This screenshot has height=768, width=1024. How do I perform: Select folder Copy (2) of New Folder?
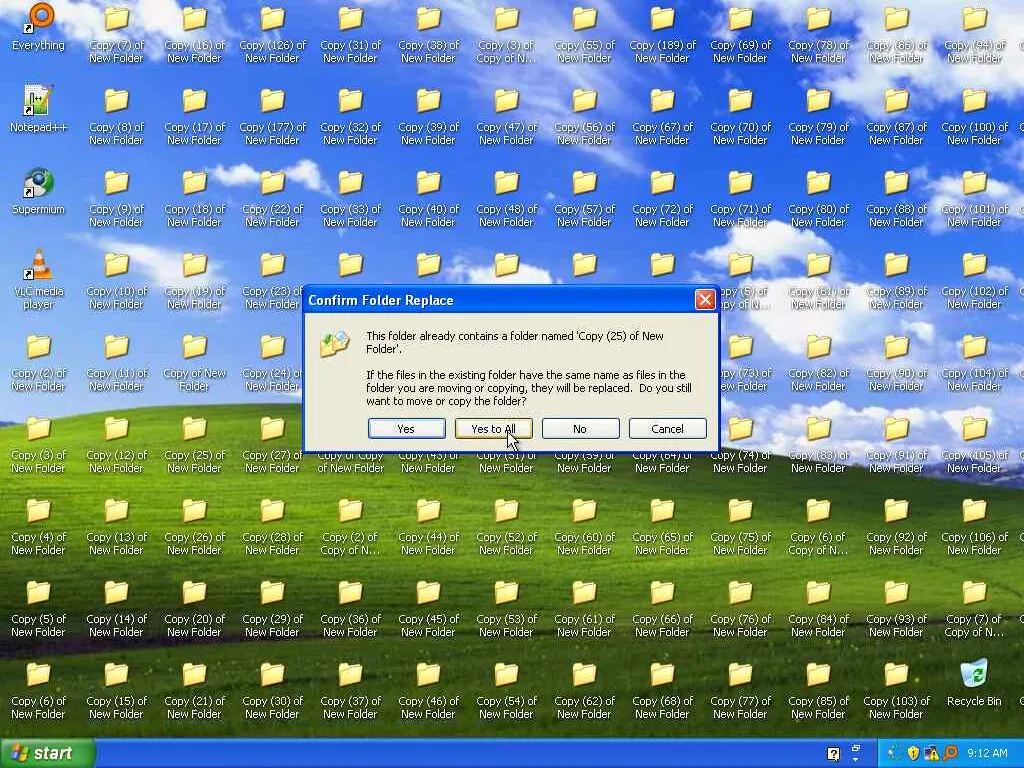pyautogui.click(x=39, y=363)
